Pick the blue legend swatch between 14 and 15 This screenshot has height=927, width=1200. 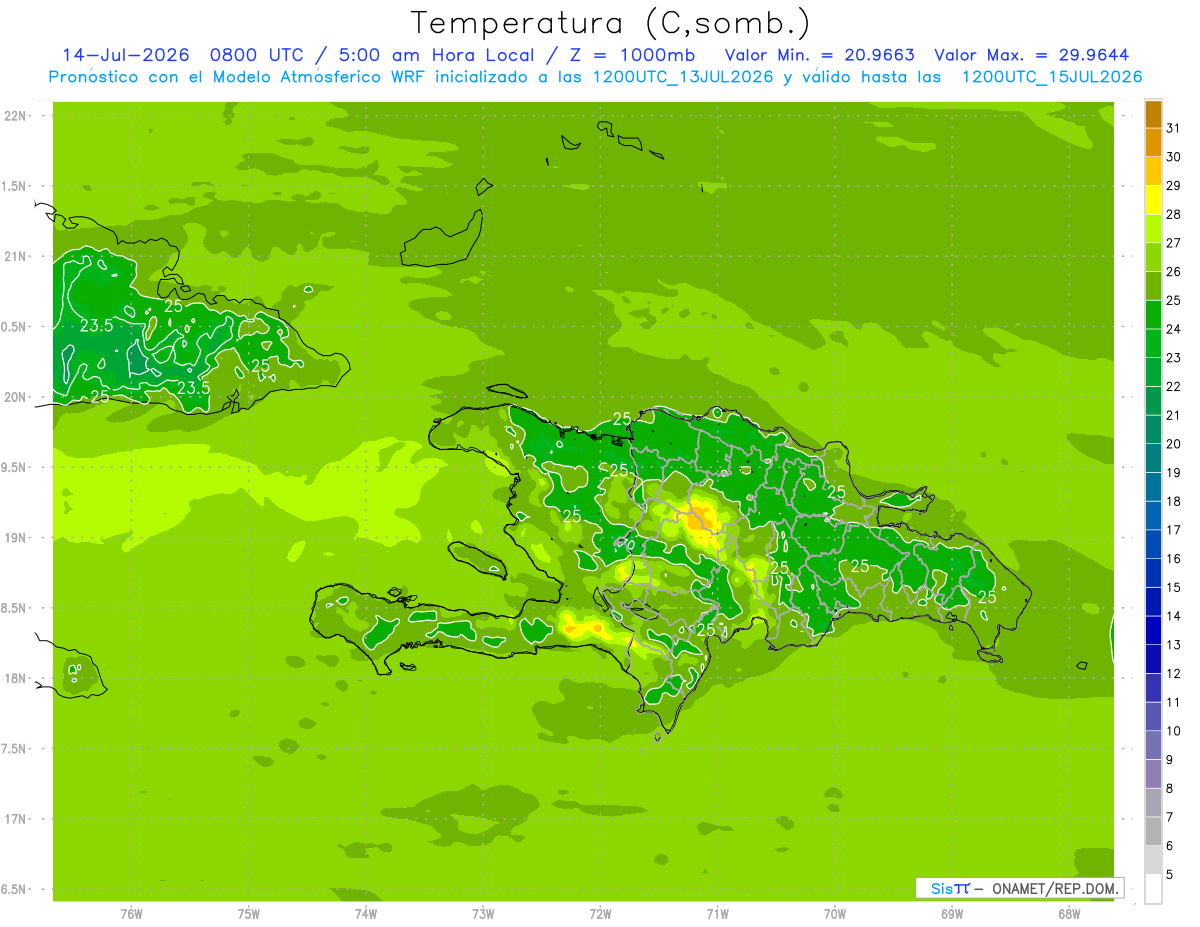coord(1153,602)
